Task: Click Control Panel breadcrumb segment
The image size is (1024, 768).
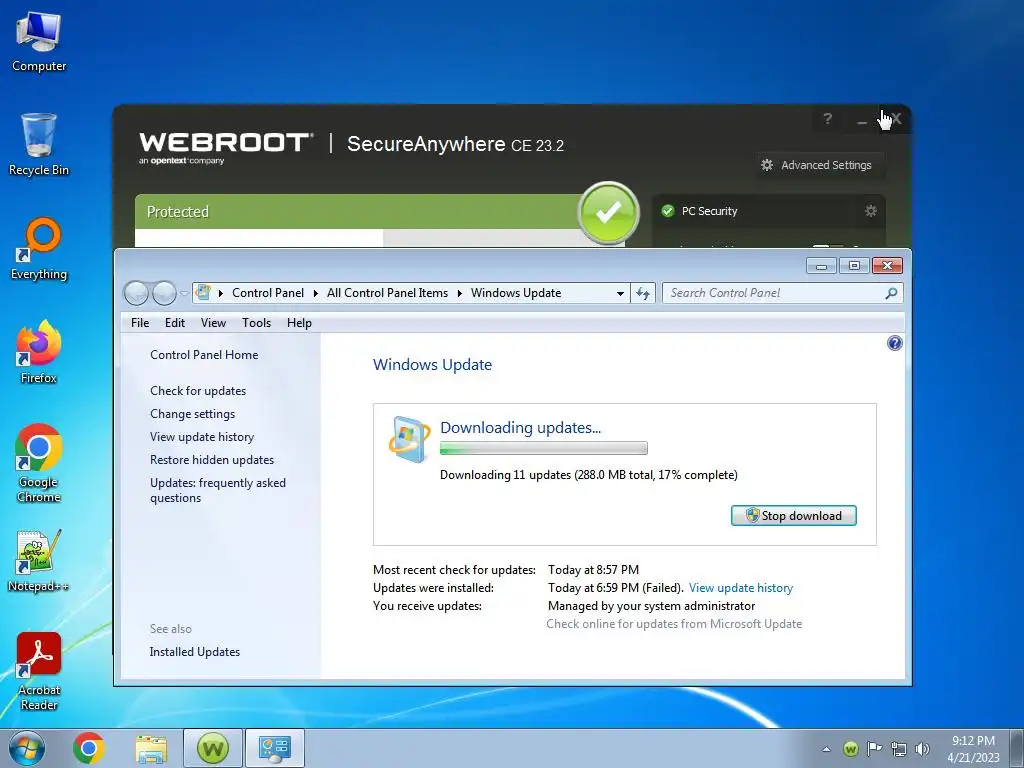Action: click(268, 293)
